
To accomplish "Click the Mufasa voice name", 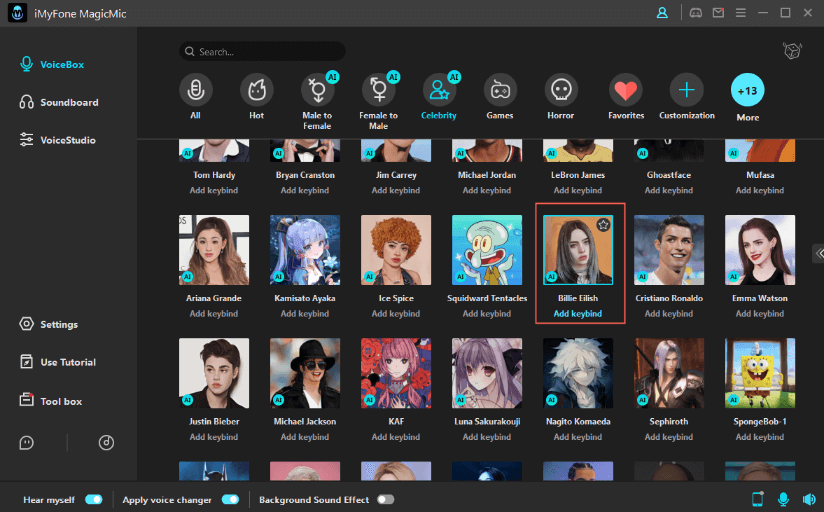I will [x=760, y=175].
